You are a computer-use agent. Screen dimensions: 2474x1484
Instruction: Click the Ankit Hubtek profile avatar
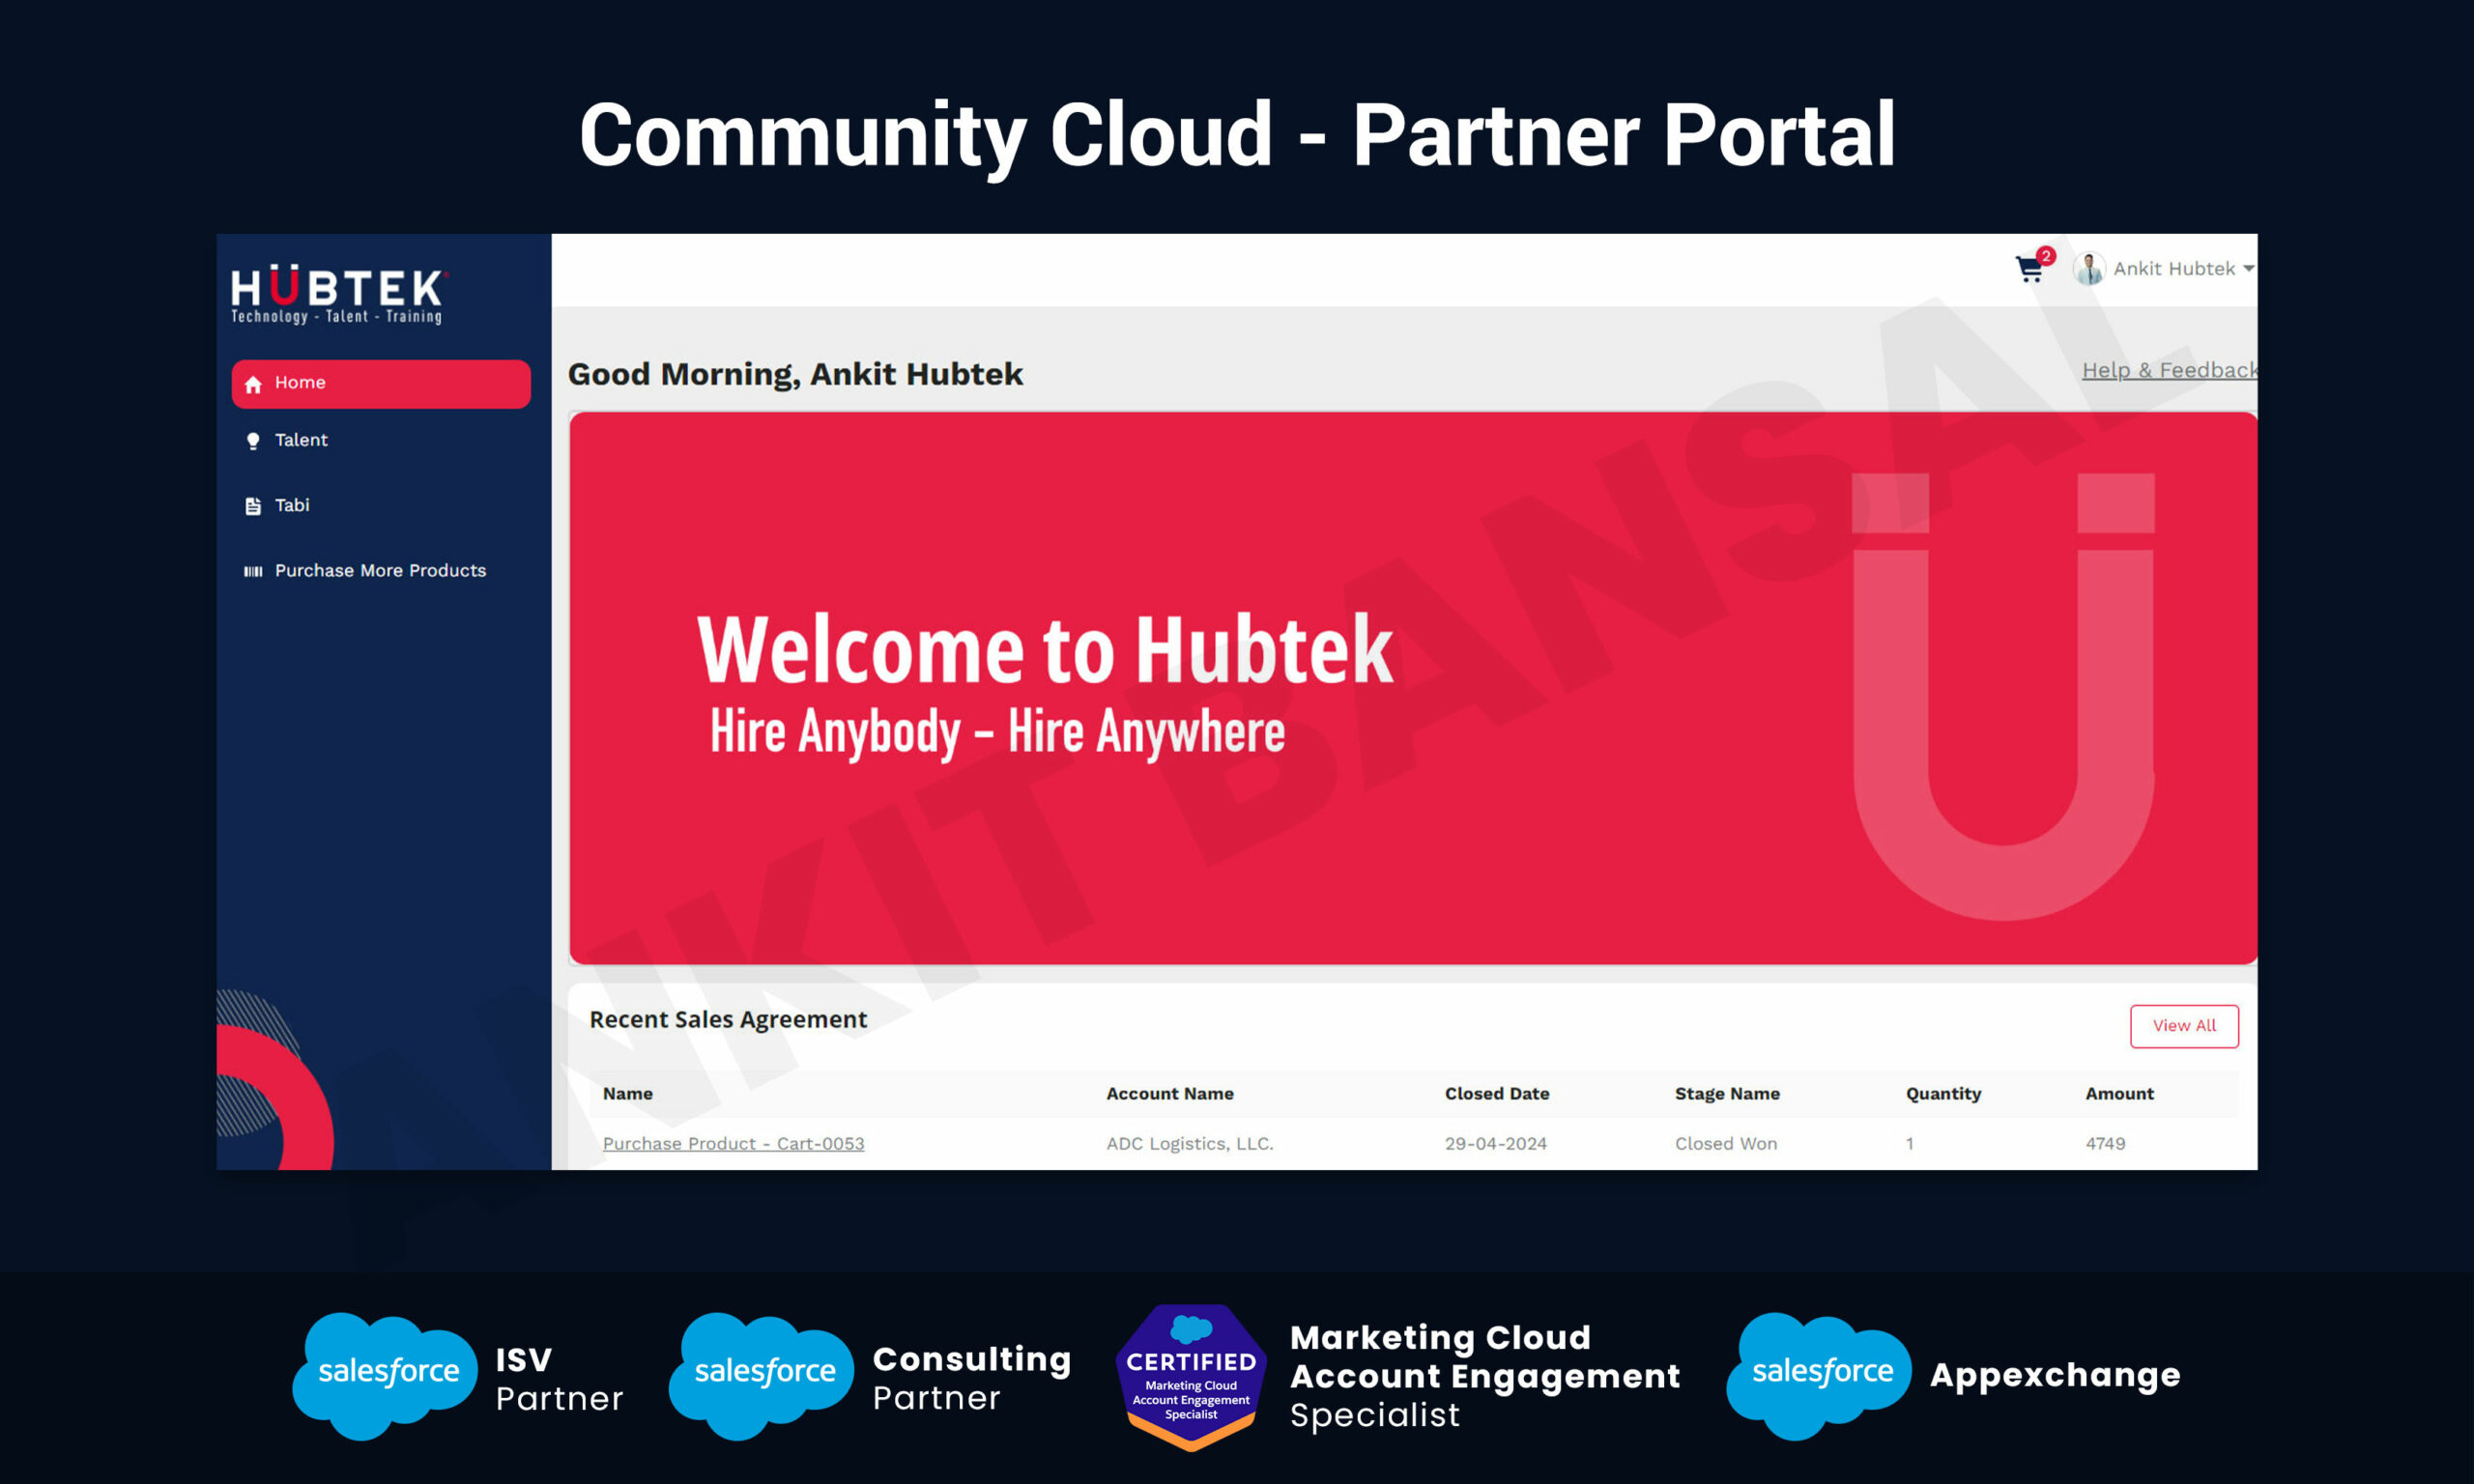click(2090, 268)
